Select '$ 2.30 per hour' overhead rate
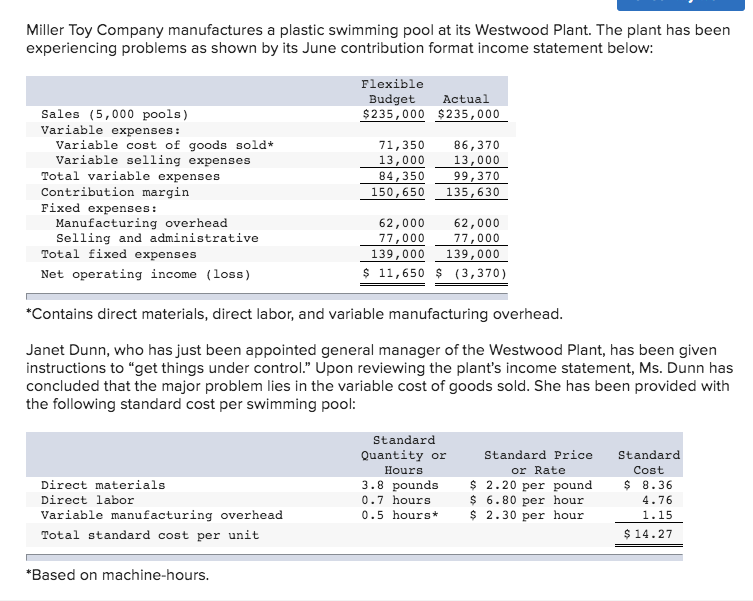The width and height of the screenshot is (753, 601). point(527,515)
